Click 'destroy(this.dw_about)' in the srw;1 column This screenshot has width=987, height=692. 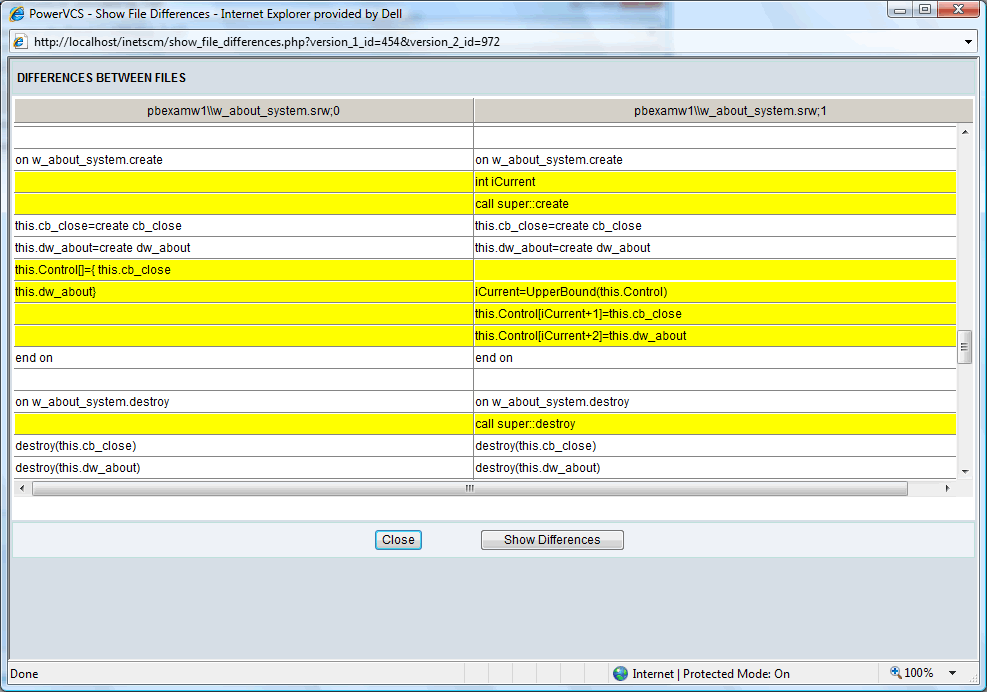(x=538, y=468)
